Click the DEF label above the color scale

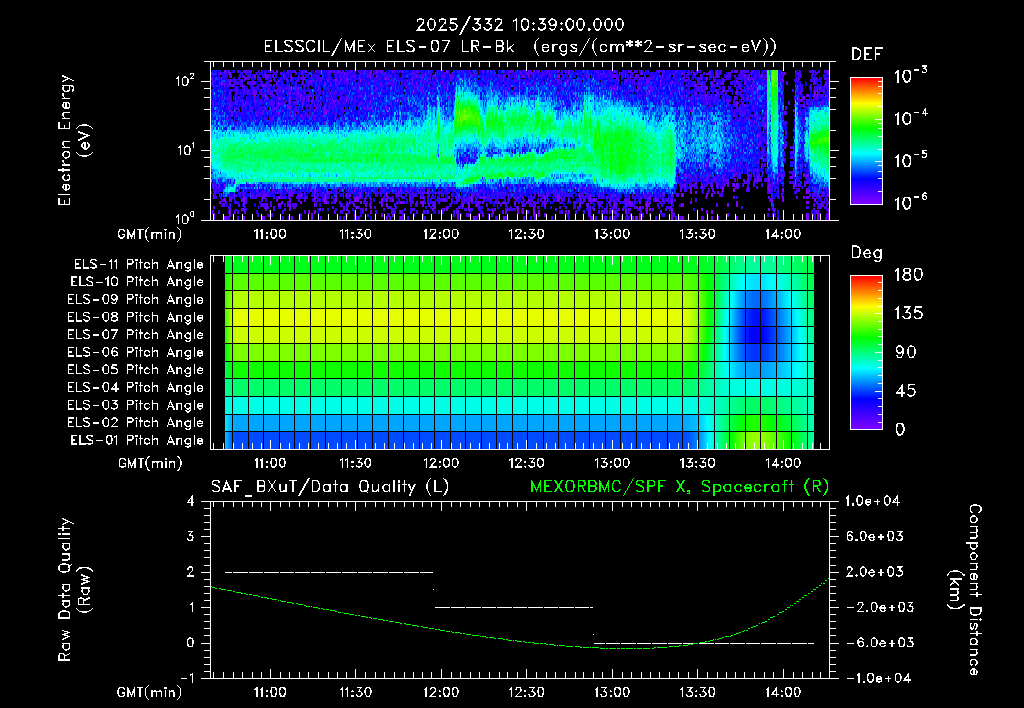click(866, 55)
